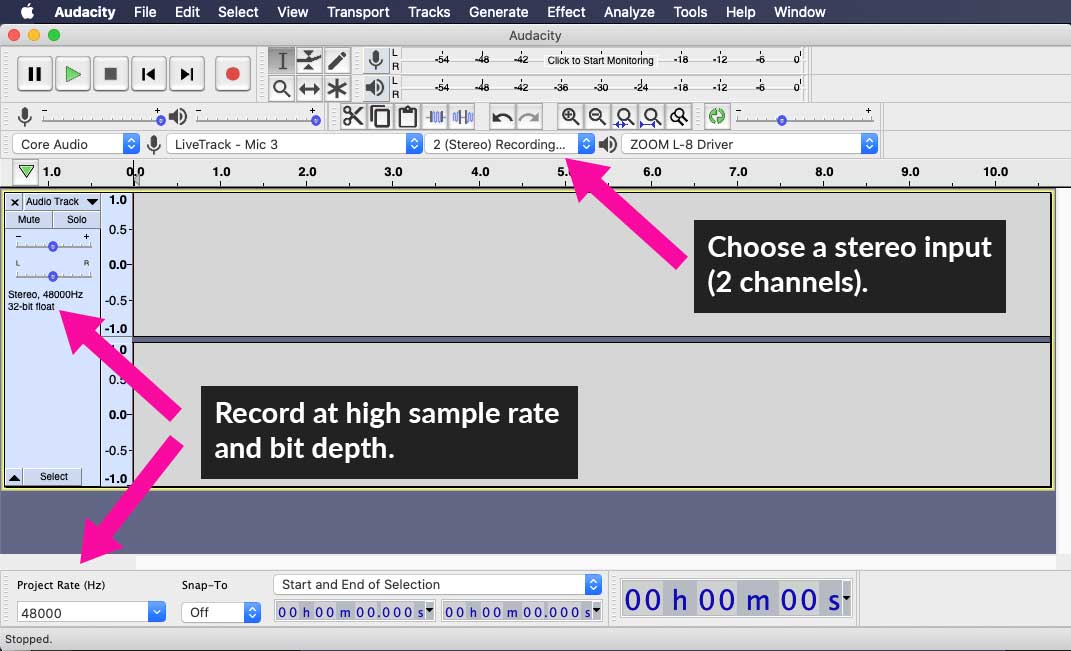Viewport: 1071px width, 651px height.
Task: Click the Copy icon
Action: coord(380,117)
